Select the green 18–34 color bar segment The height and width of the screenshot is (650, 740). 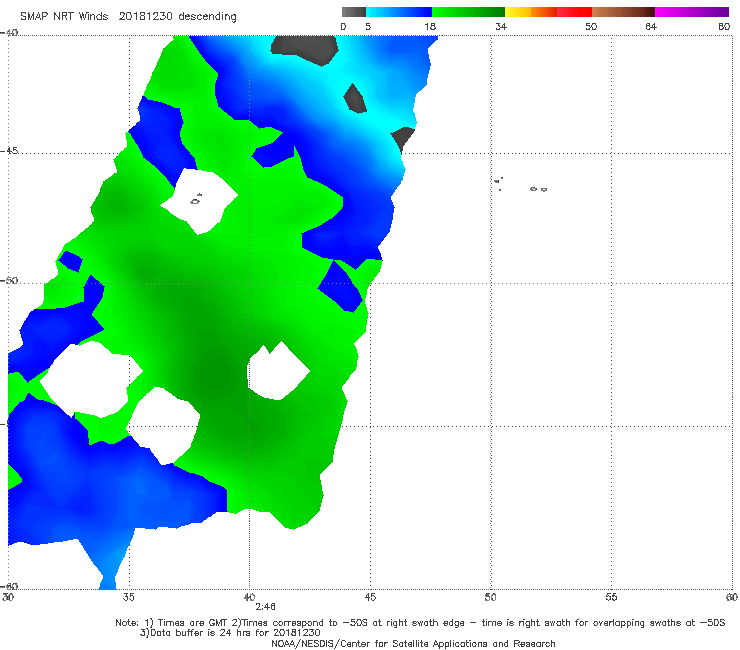pyautogui.click(x=468, y=12)
